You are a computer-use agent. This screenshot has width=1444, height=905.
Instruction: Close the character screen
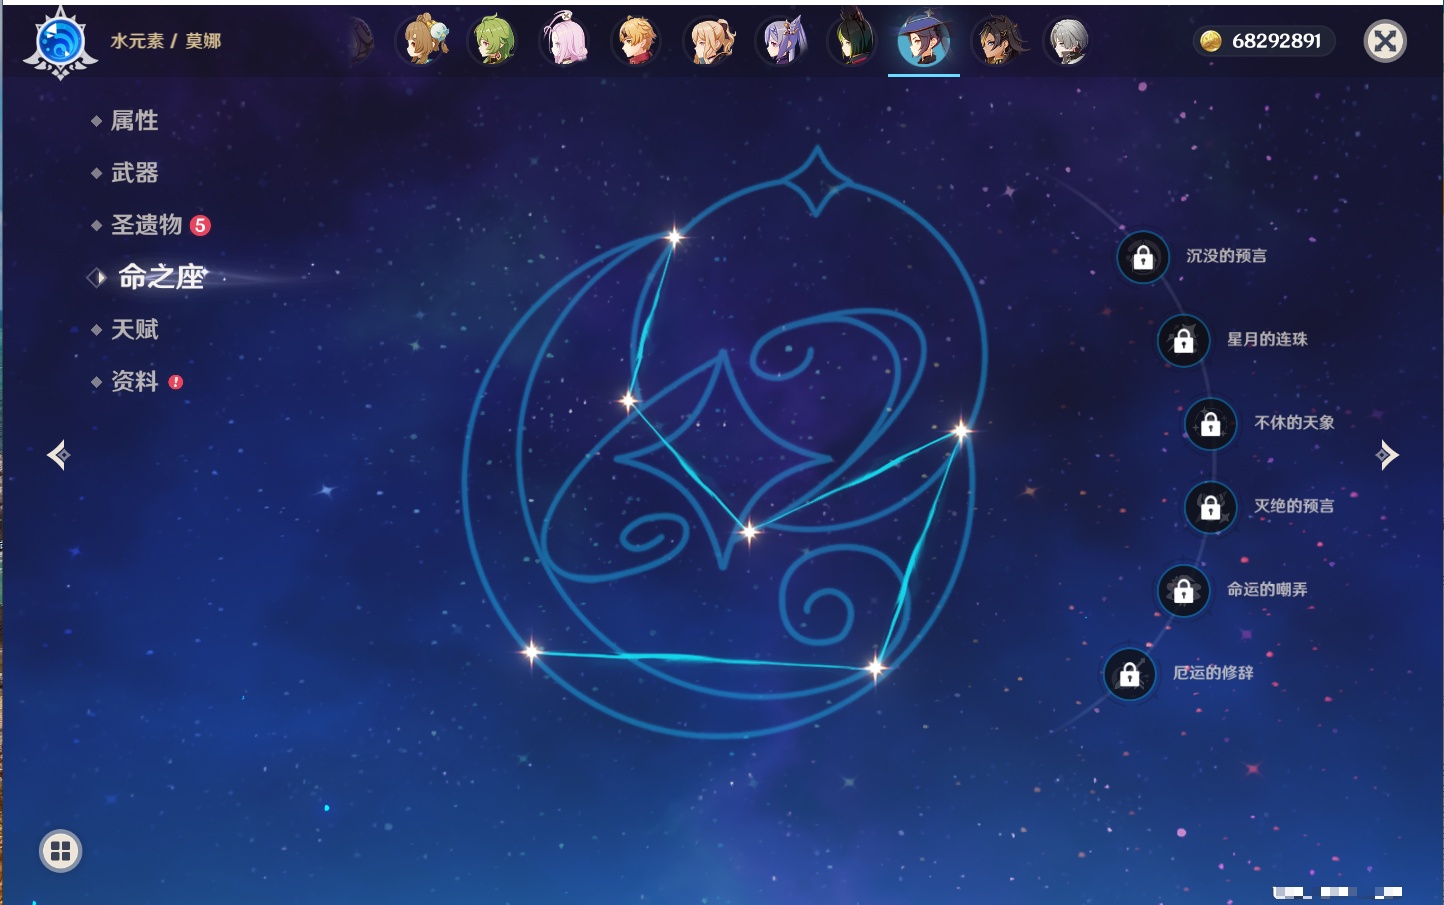coord(1385,41)
